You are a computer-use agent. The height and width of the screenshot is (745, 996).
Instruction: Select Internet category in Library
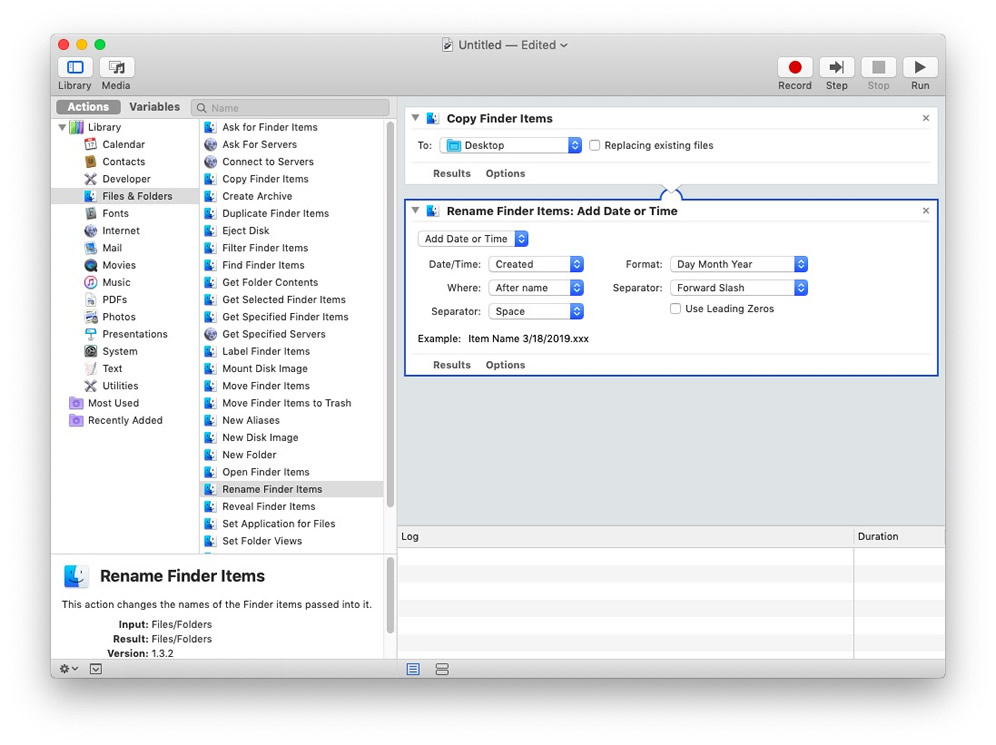click(121, 231)
